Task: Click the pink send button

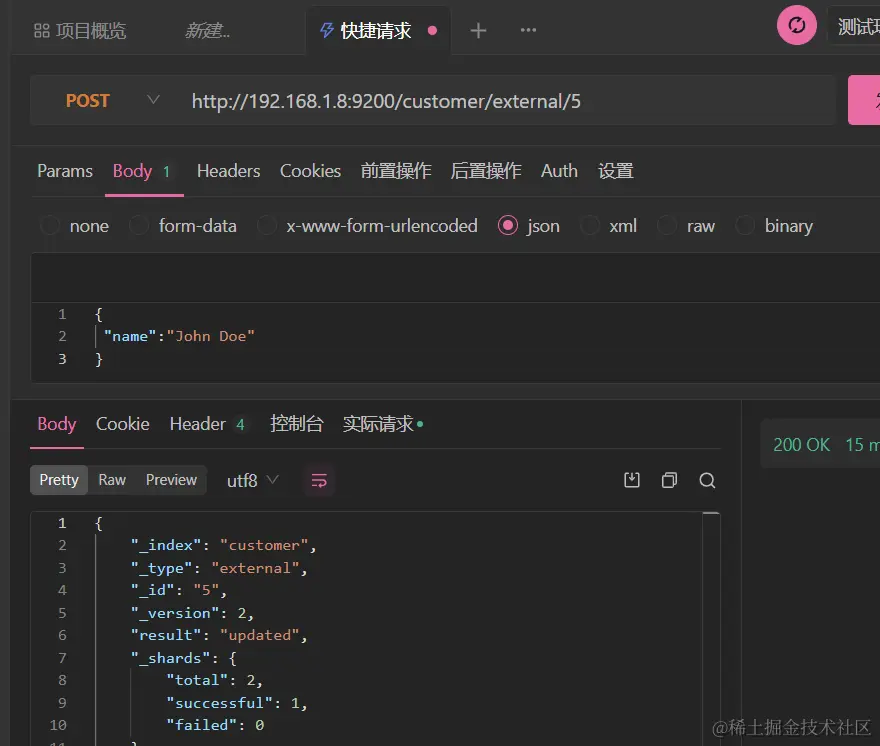Action: coord(864,100)
